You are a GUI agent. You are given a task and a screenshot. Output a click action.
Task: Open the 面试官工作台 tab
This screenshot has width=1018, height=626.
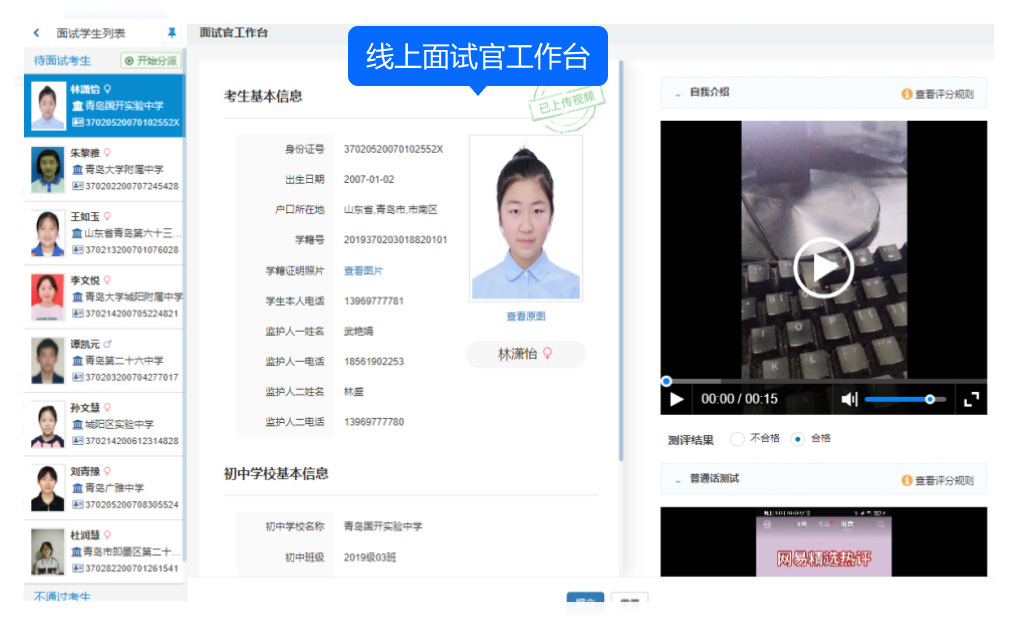click(234, 33)
